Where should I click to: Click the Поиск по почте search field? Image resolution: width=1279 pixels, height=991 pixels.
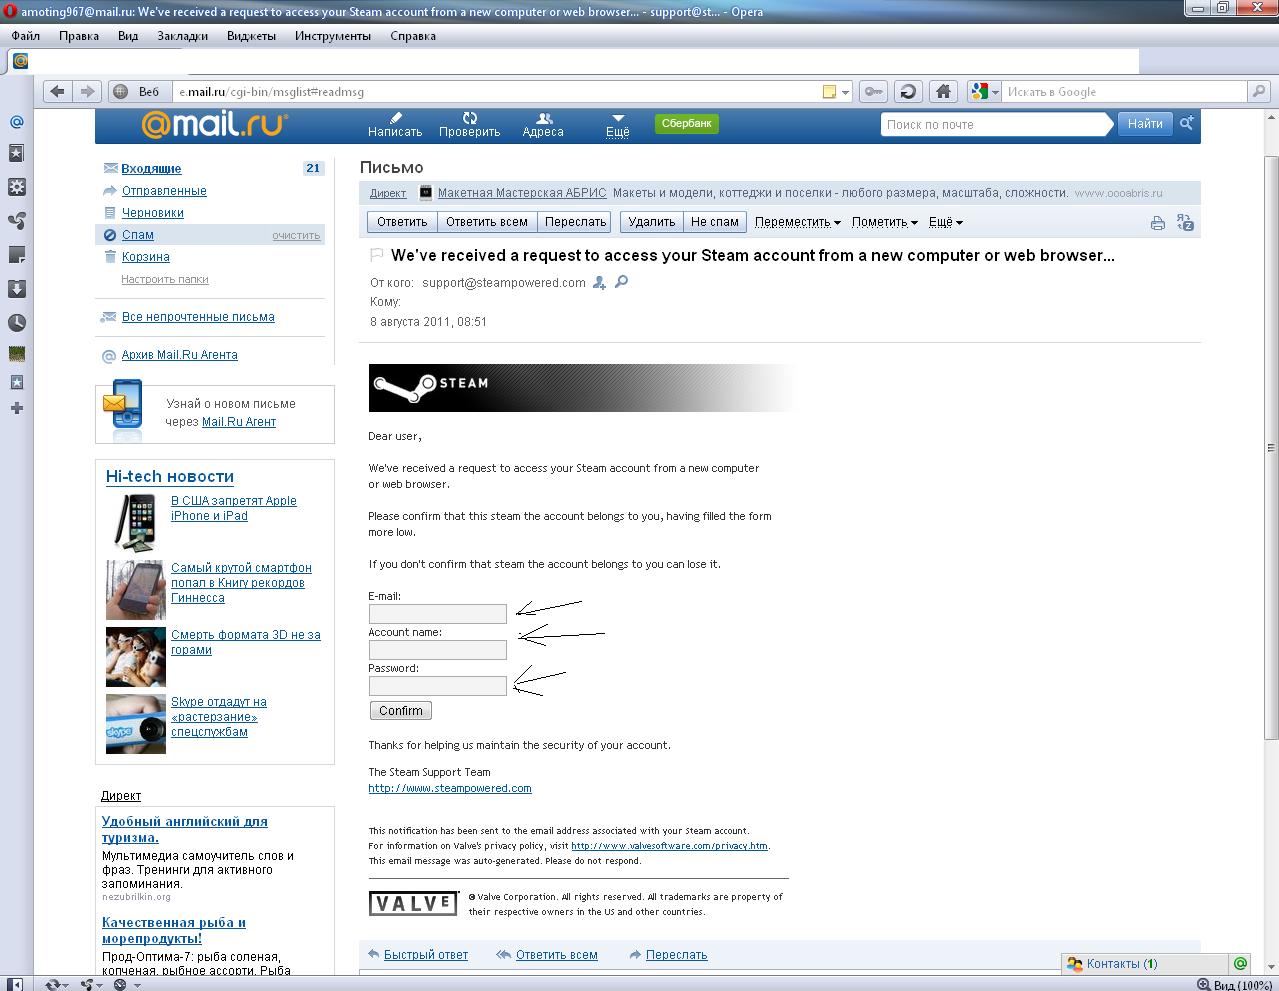click(996, 125)
